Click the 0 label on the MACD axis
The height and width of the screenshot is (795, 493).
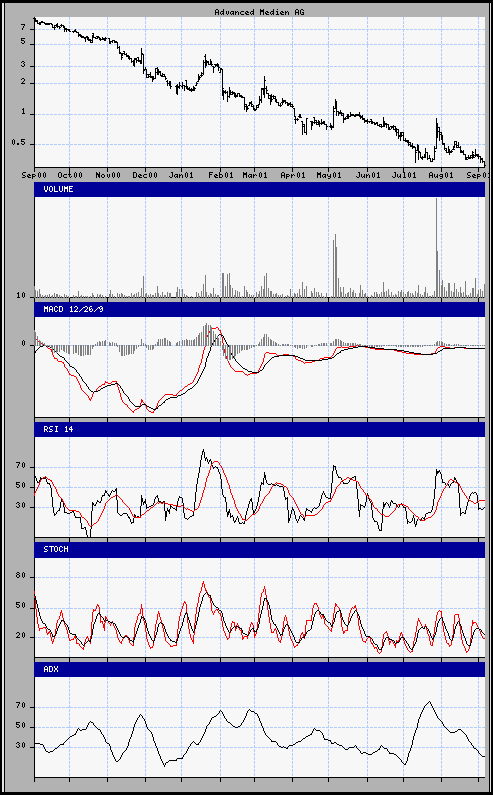pyautogui.click(x=23, y=344)
